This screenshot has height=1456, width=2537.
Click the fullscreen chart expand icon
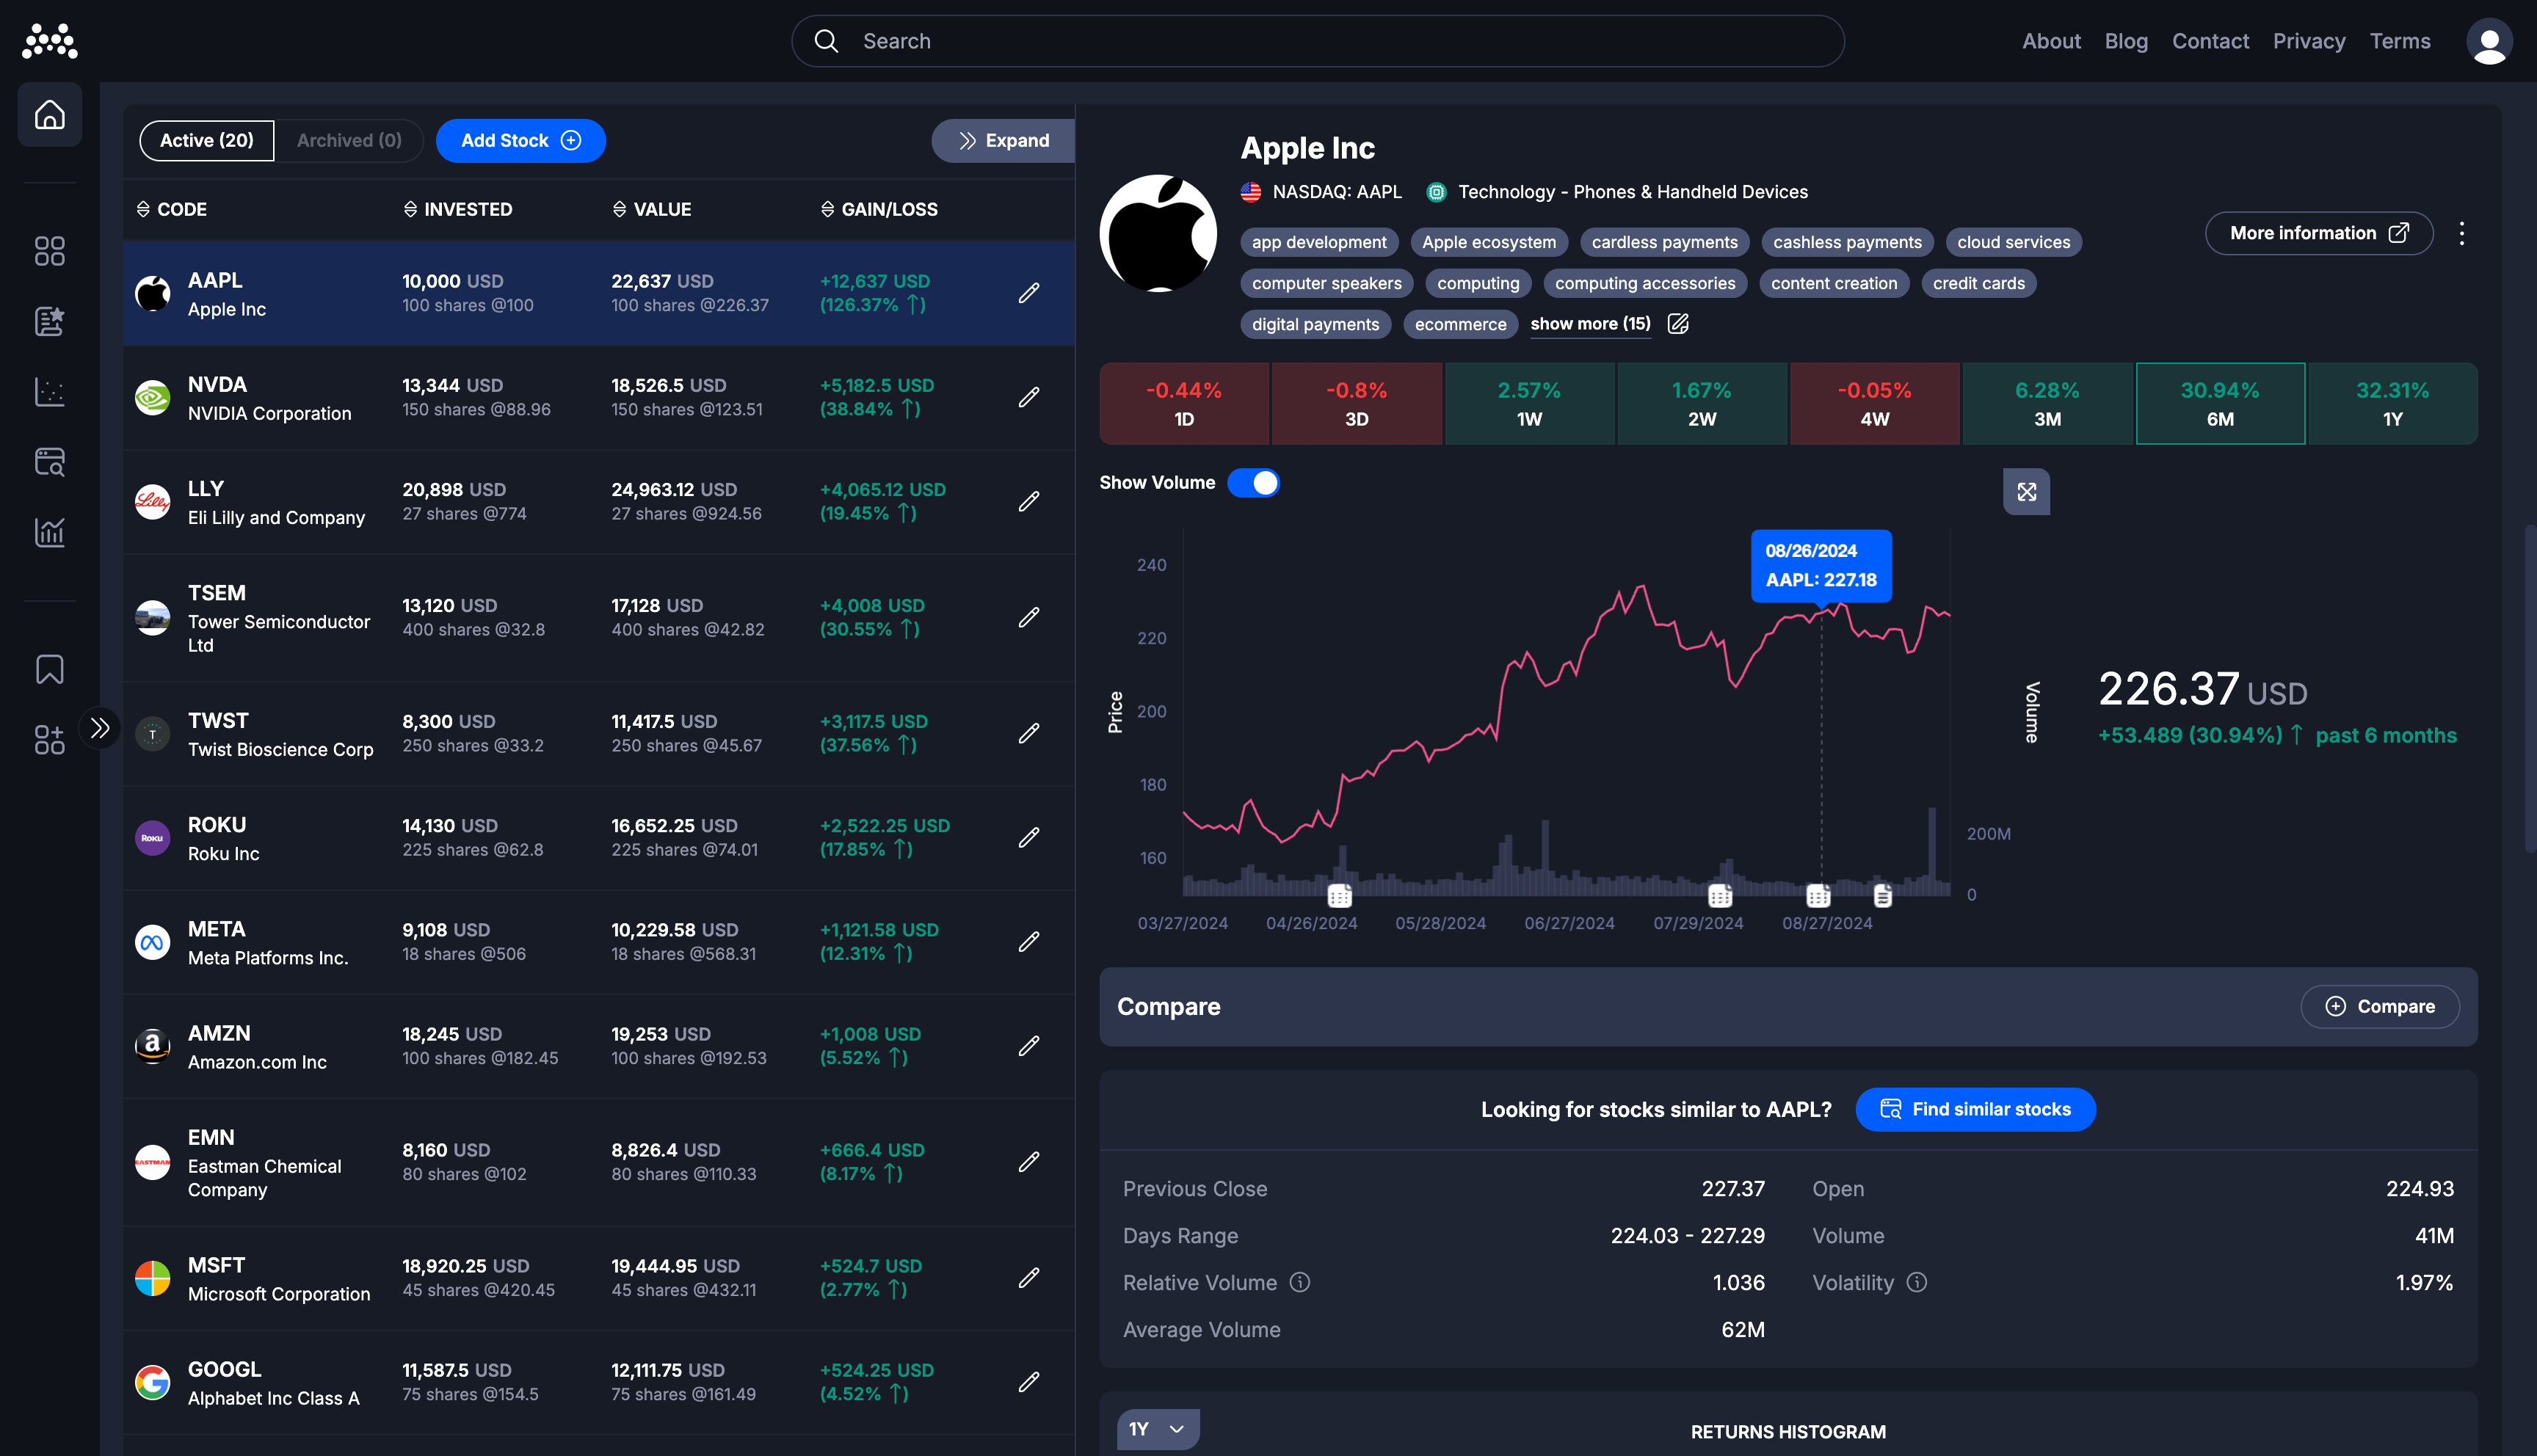coord(2026,491)
